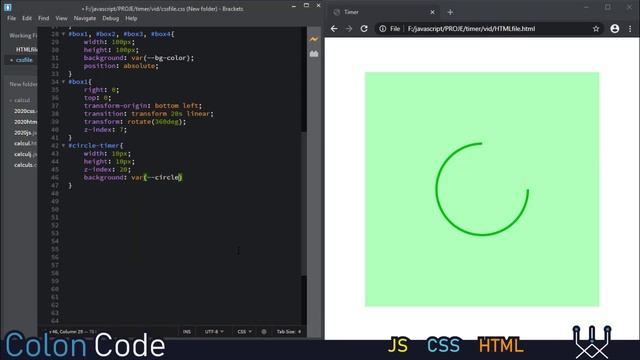Click the Working Files heading
This screenshot has height=360, width=640.
click(x=23, y=36)
